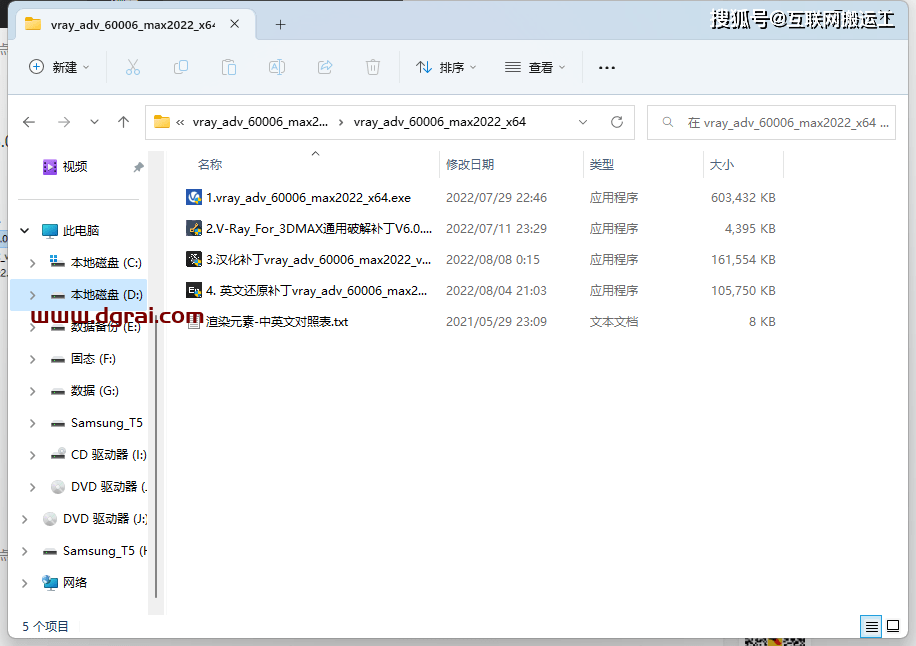Sort by 修改日期 column header
916x646 pixels.
[470, 165]
